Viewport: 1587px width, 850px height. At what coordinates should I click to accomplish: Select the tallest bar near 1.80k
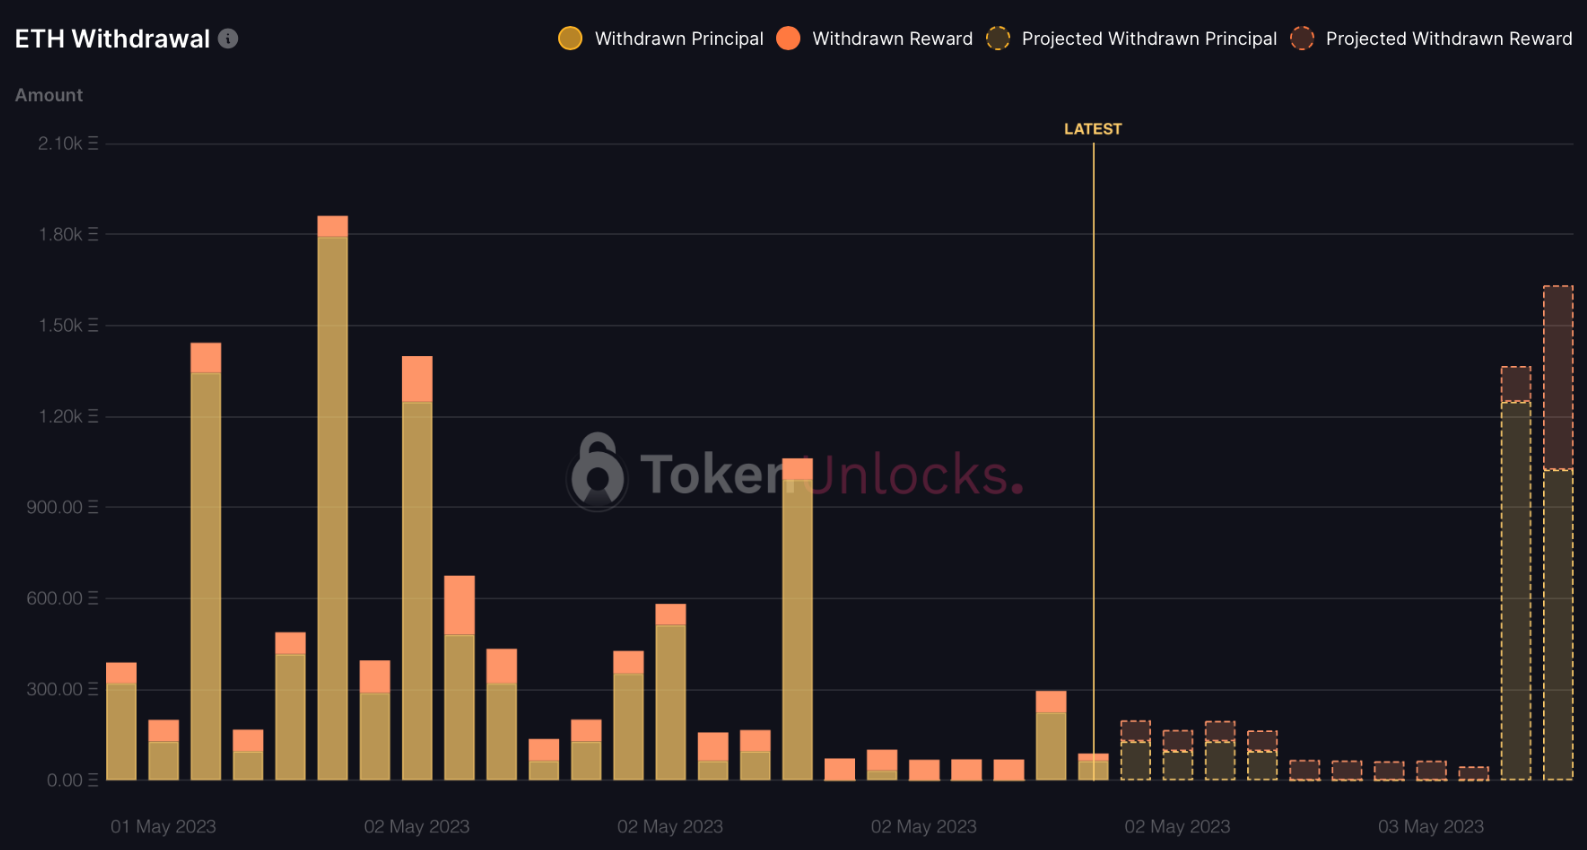[333, 498]
